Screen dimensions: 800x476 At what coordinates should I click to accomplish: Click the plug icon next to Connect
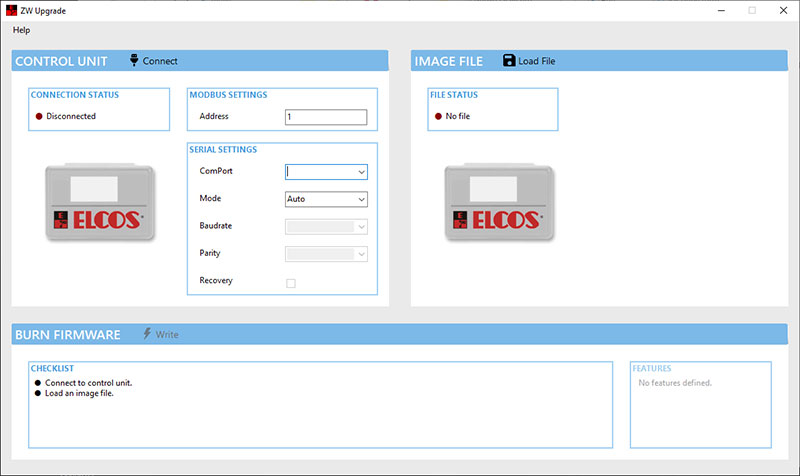tap(134, 61)
